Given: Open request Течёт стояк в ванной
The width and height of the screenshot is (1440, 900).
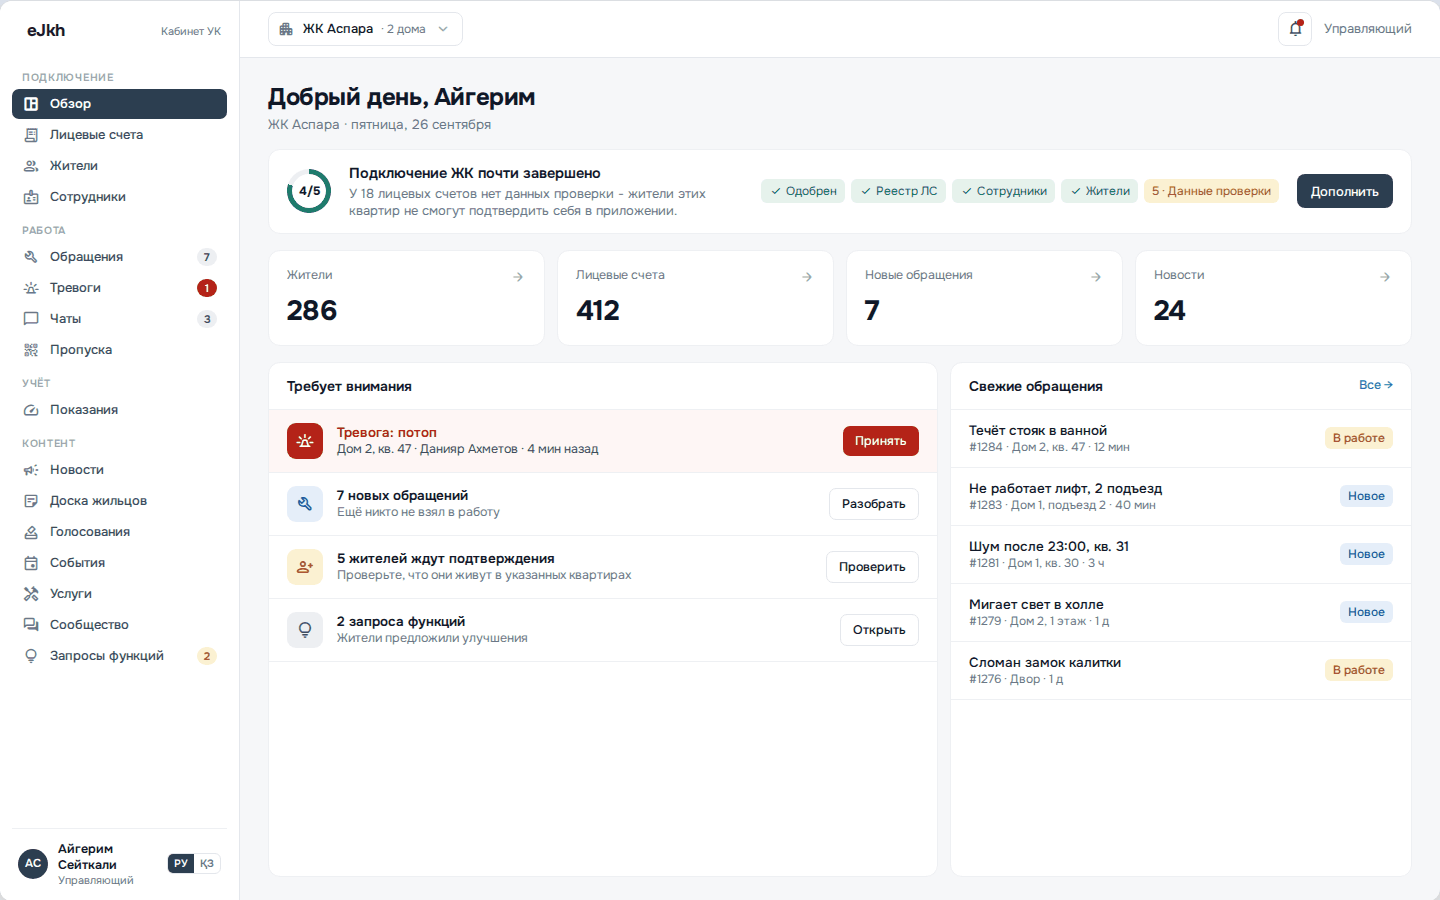Looking at the screenshot, I should click(x=1180, y=439).
